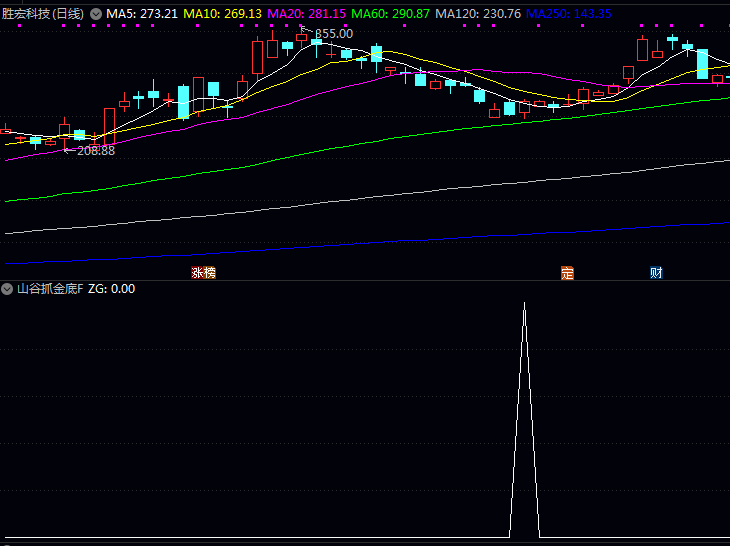The image size is (730, 546).
Task: Open the dropdown arrow beside 胜宏科技(日线)
Action: coord(95,14)
